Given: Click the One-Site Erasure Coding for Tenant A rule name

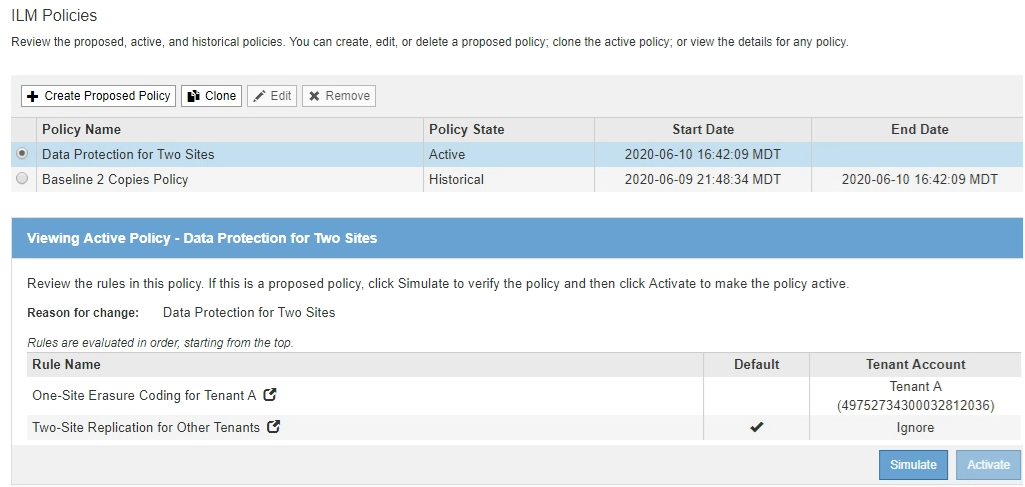Looking at the screenshot, I should 144,395.
